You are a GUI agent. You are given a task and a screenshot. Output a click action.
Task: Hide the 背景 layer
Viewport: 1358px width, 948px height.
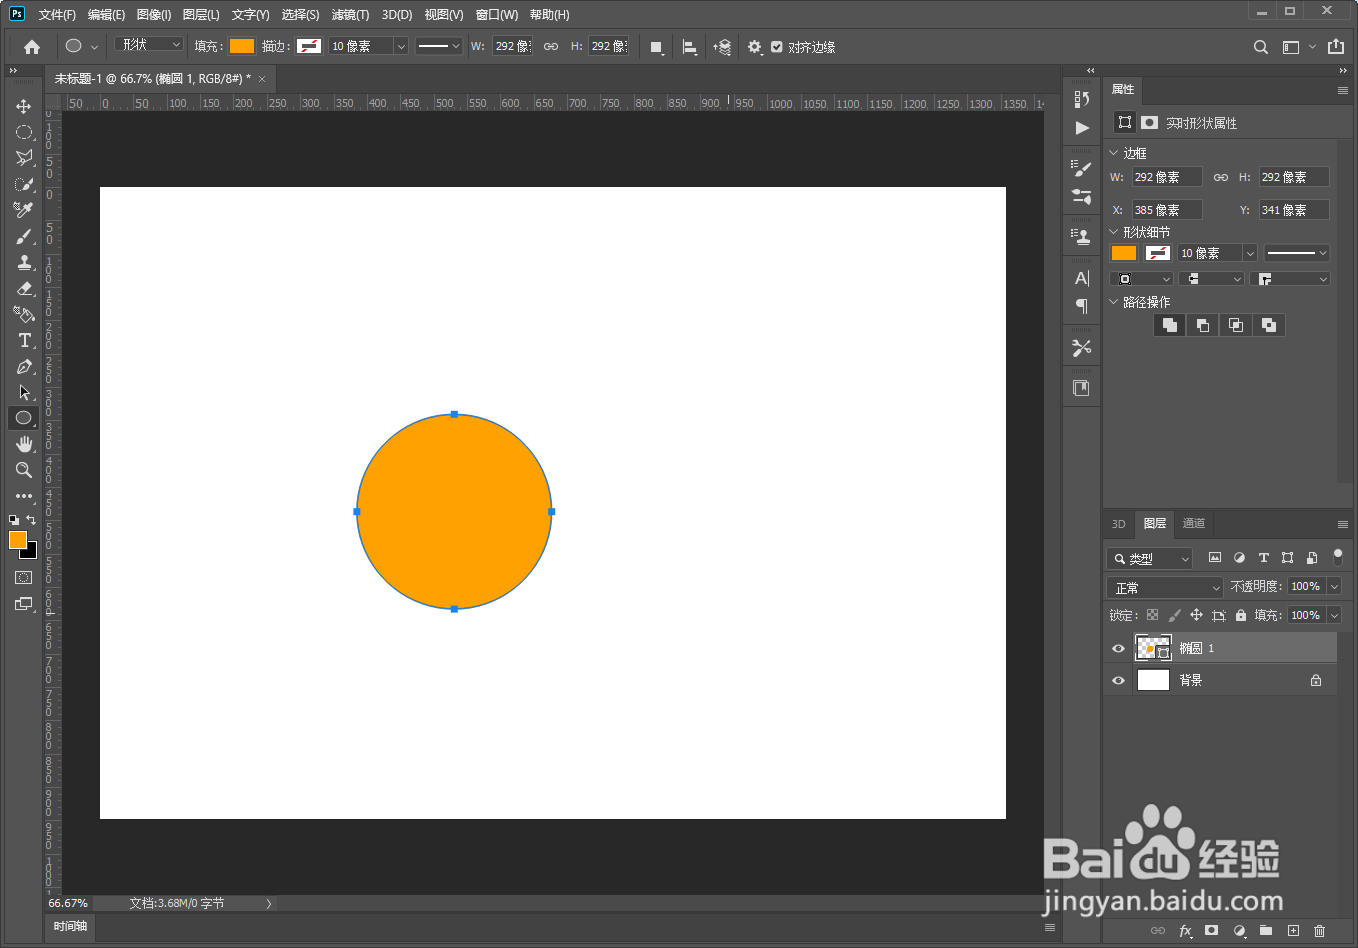(x=1118, y=680)
